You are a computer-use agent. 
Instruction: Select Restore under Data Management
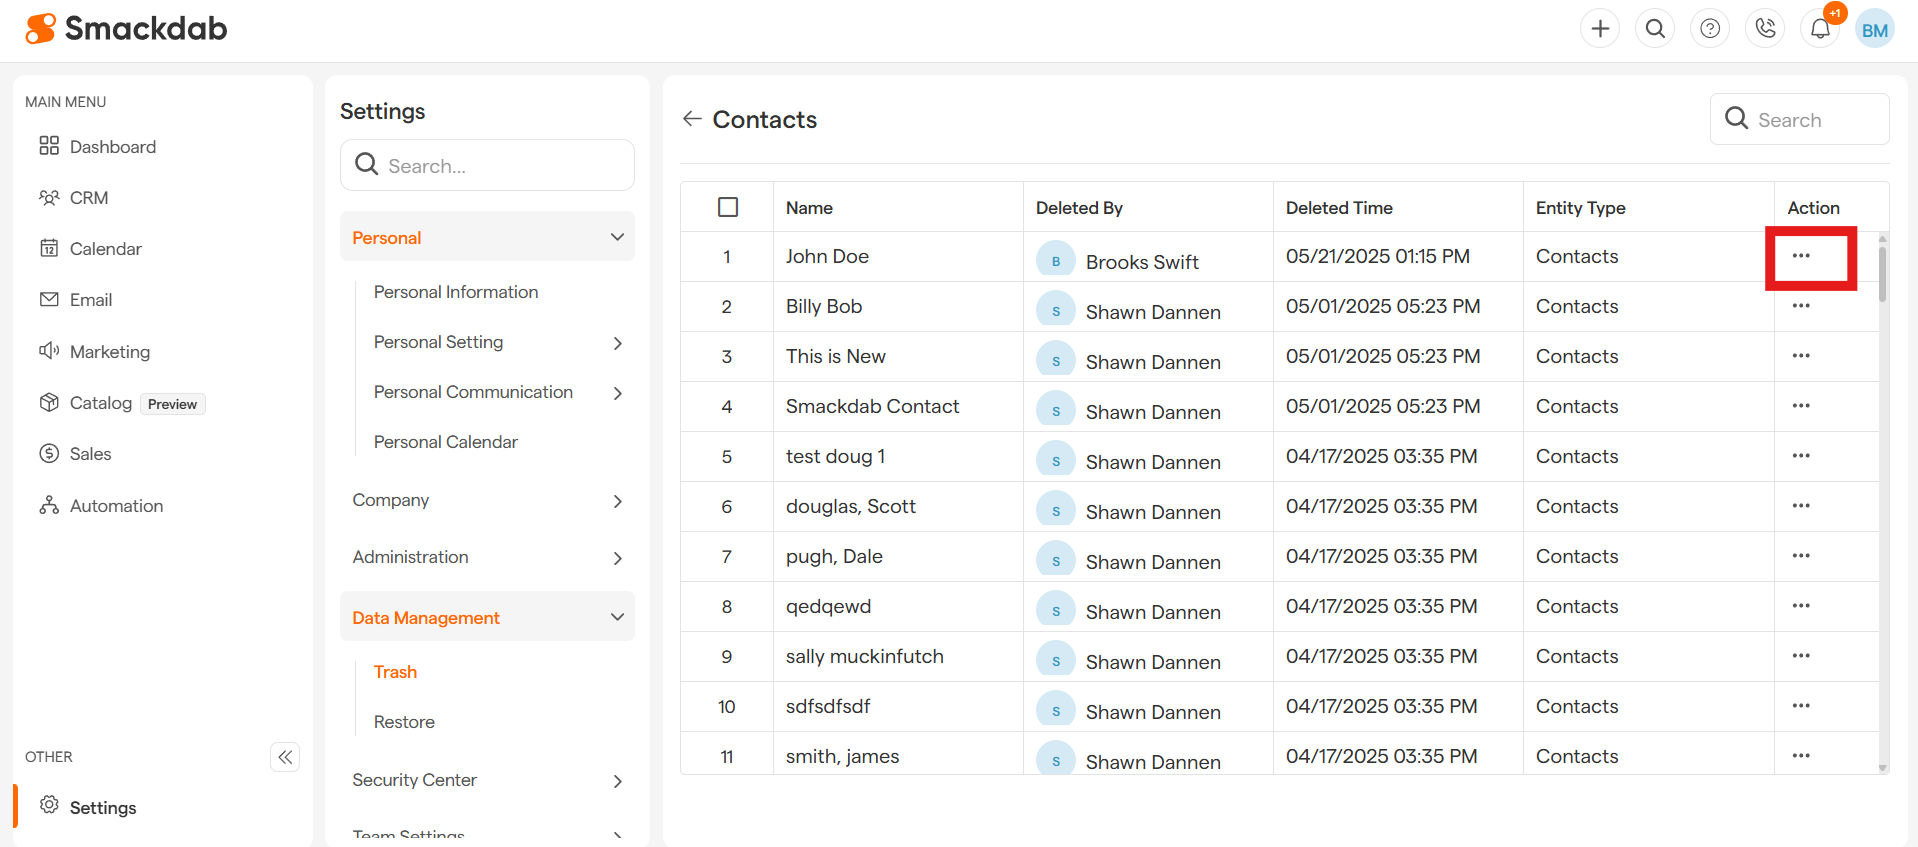(x=404, y=722)
